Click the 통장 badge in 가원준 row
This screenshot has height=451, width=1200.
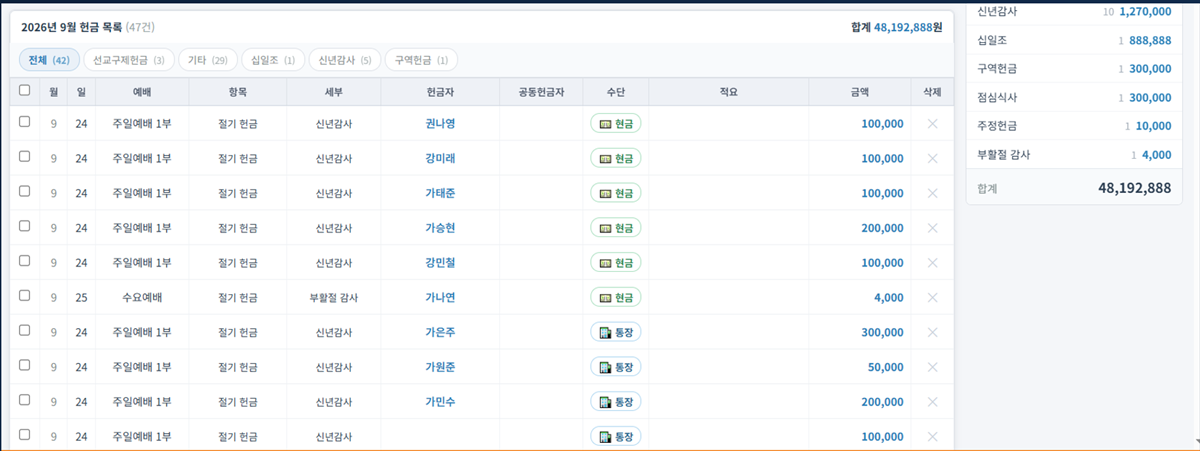click(x=615, y=367)
